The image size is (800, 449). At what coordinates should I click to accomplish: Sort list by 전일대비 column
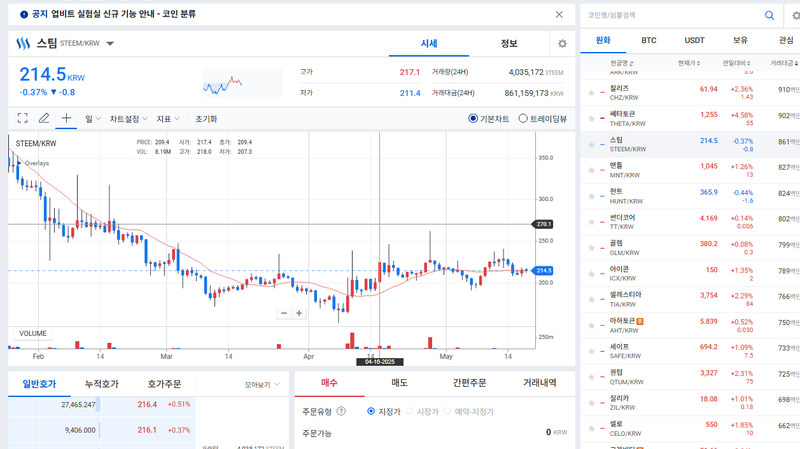point(736,63)
